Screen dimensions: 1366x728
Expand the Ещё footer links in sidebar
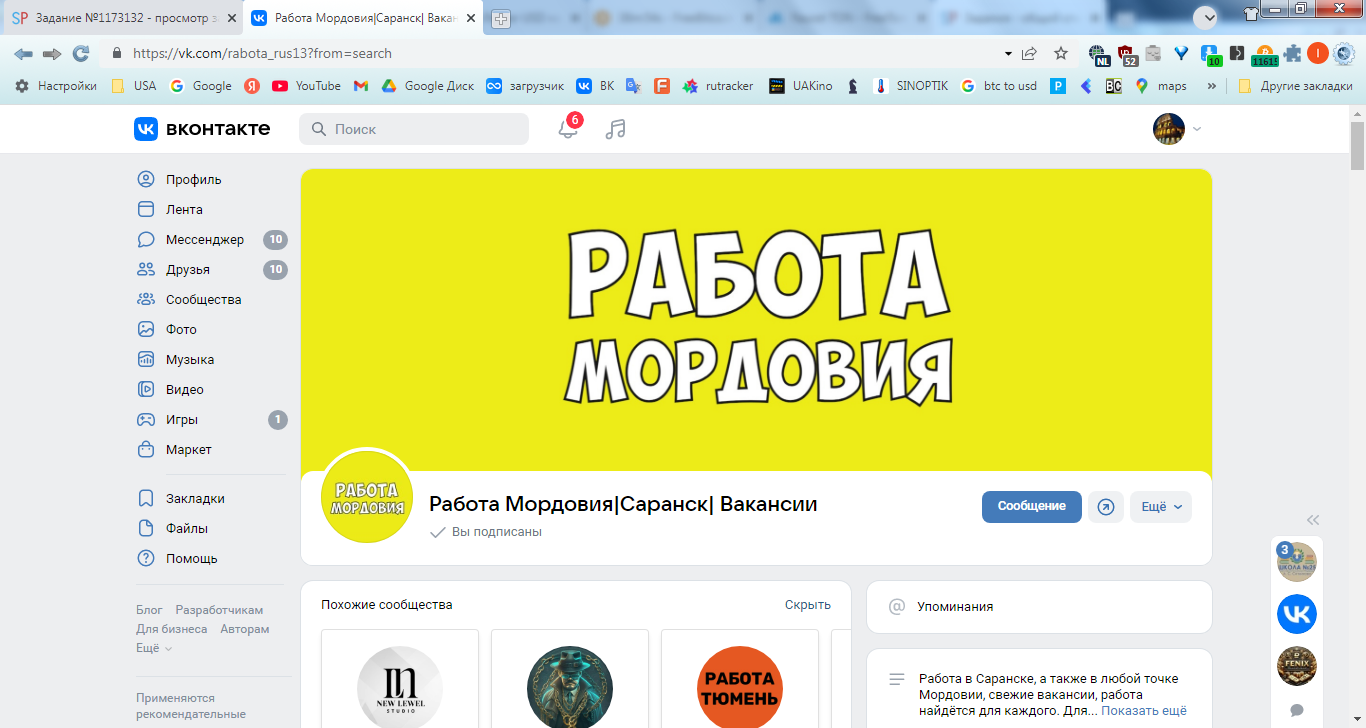(x=153, y=648)
